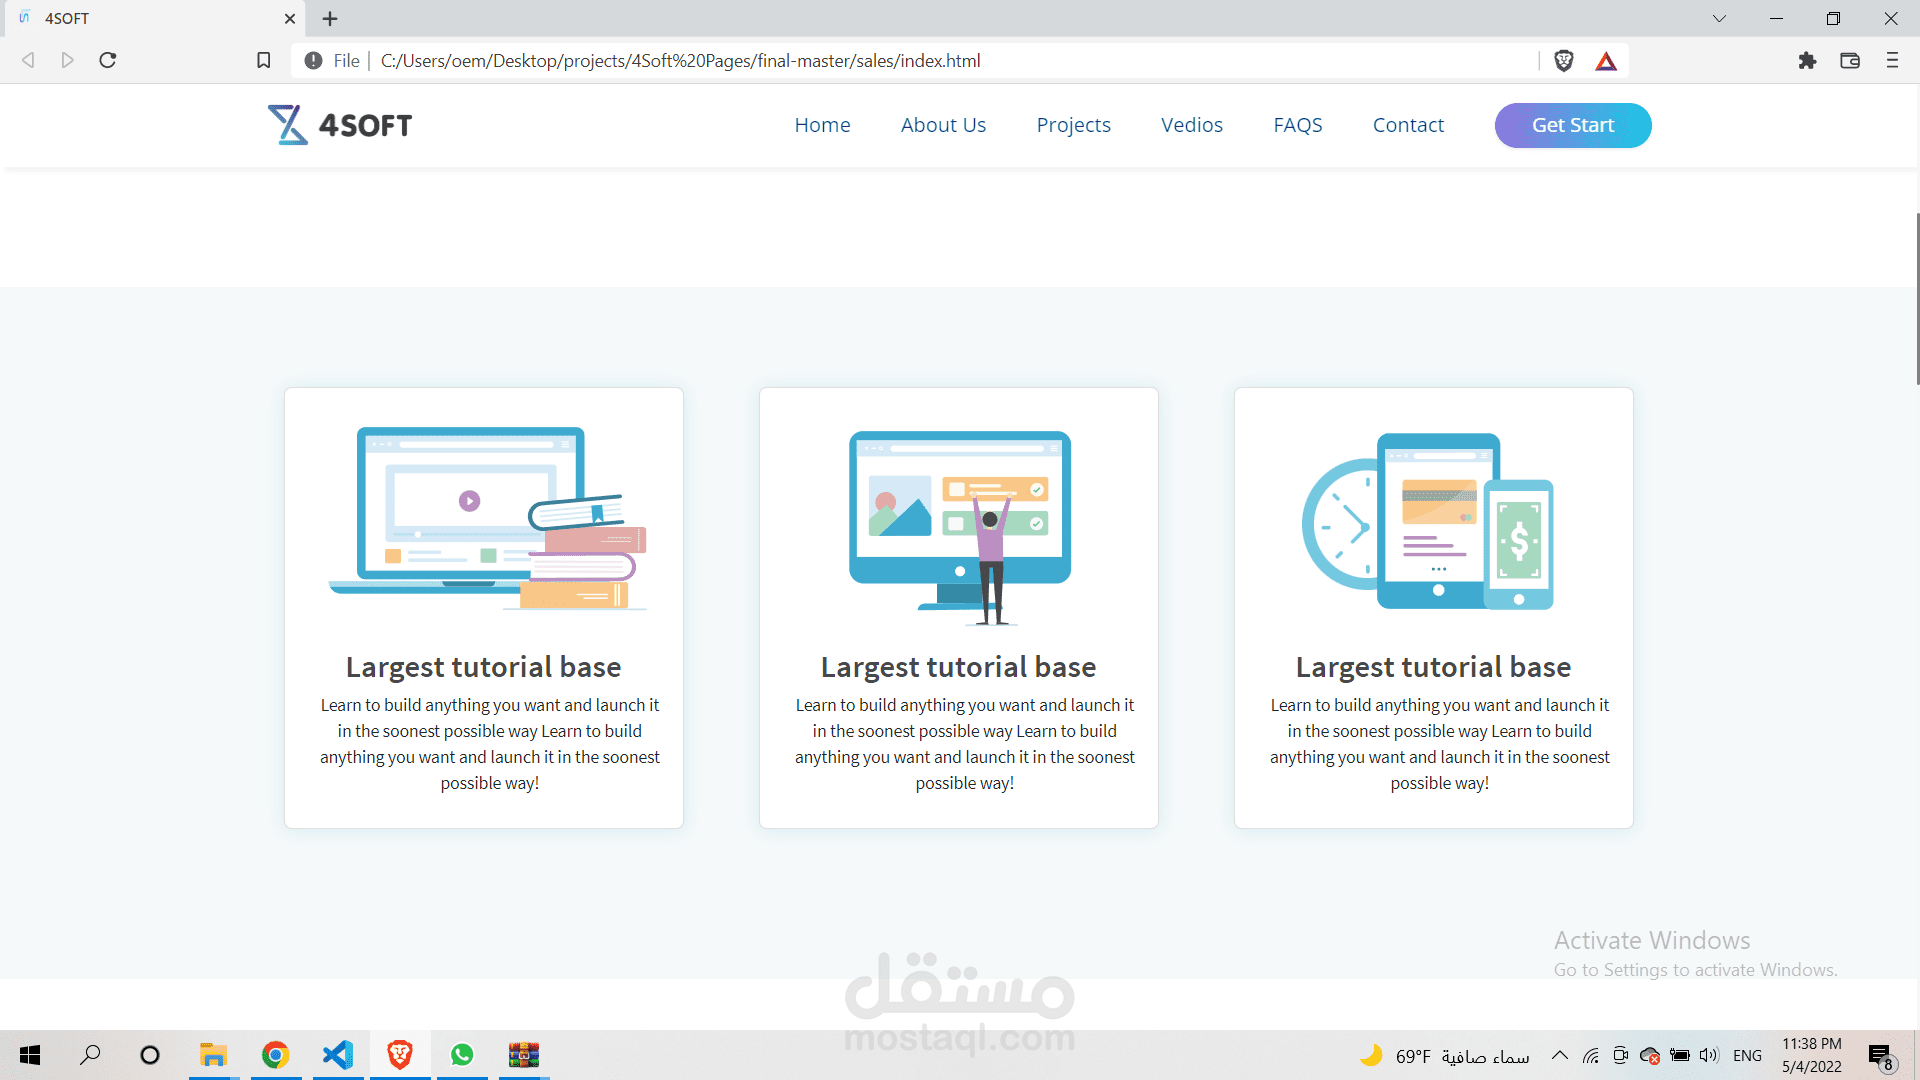The image size is (1920, 1080).
Task: Open WhatsApp from the taskbar
Action: 462,1055
